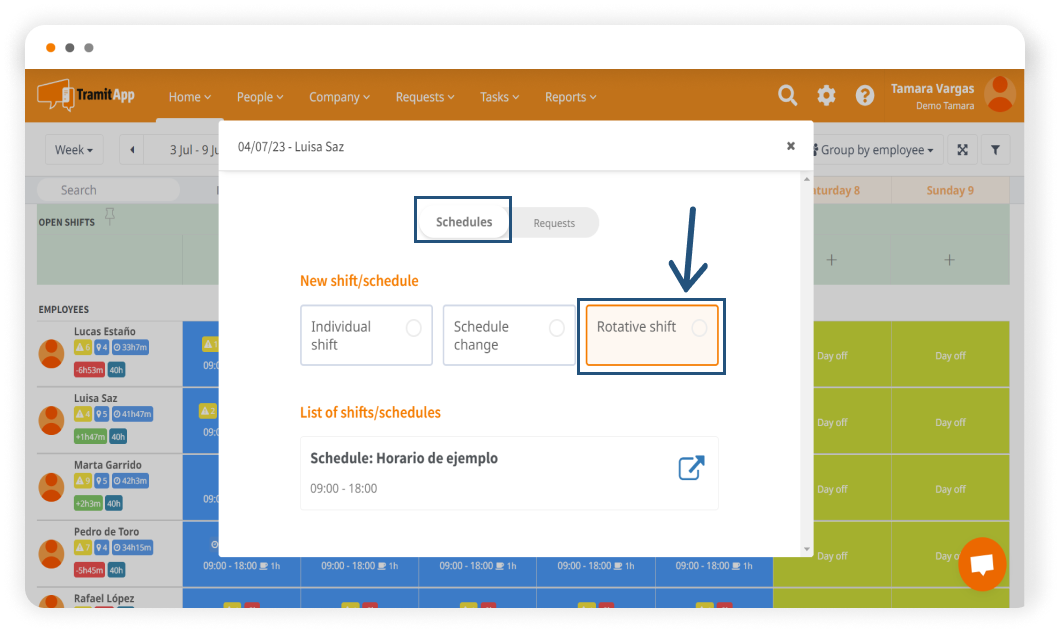The width and height of the screenshot is (1061, 633).
Task: Open the filter icon on the toolbar
Action: pyautogui.click(x=995, y=149)
